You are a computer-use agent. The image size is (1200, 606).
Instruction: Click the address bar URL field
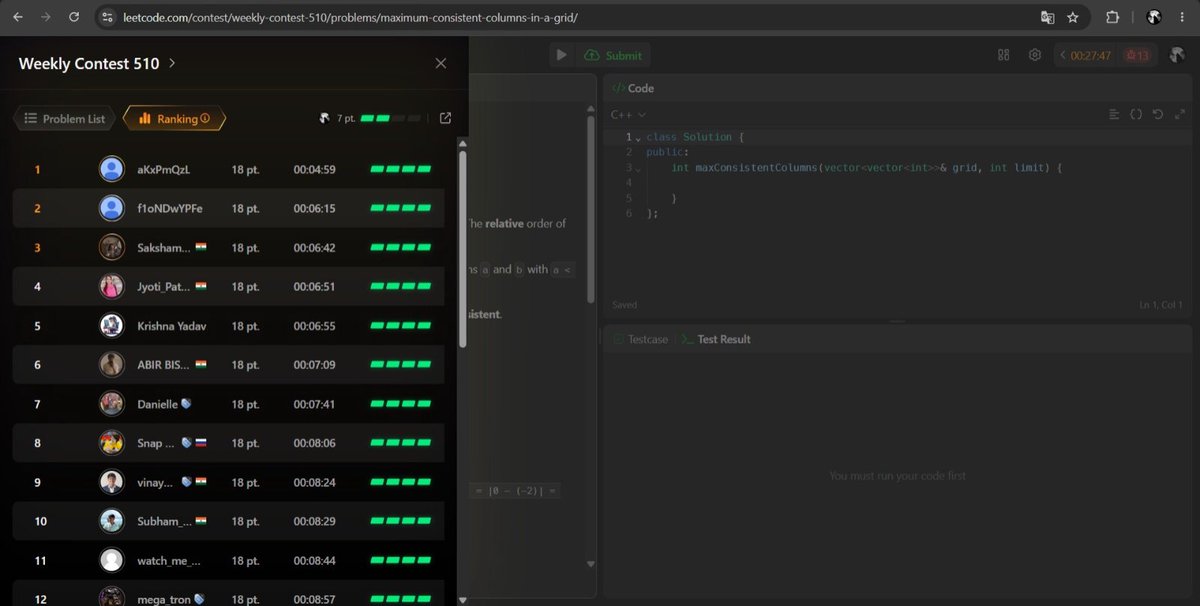coord(570,17)
